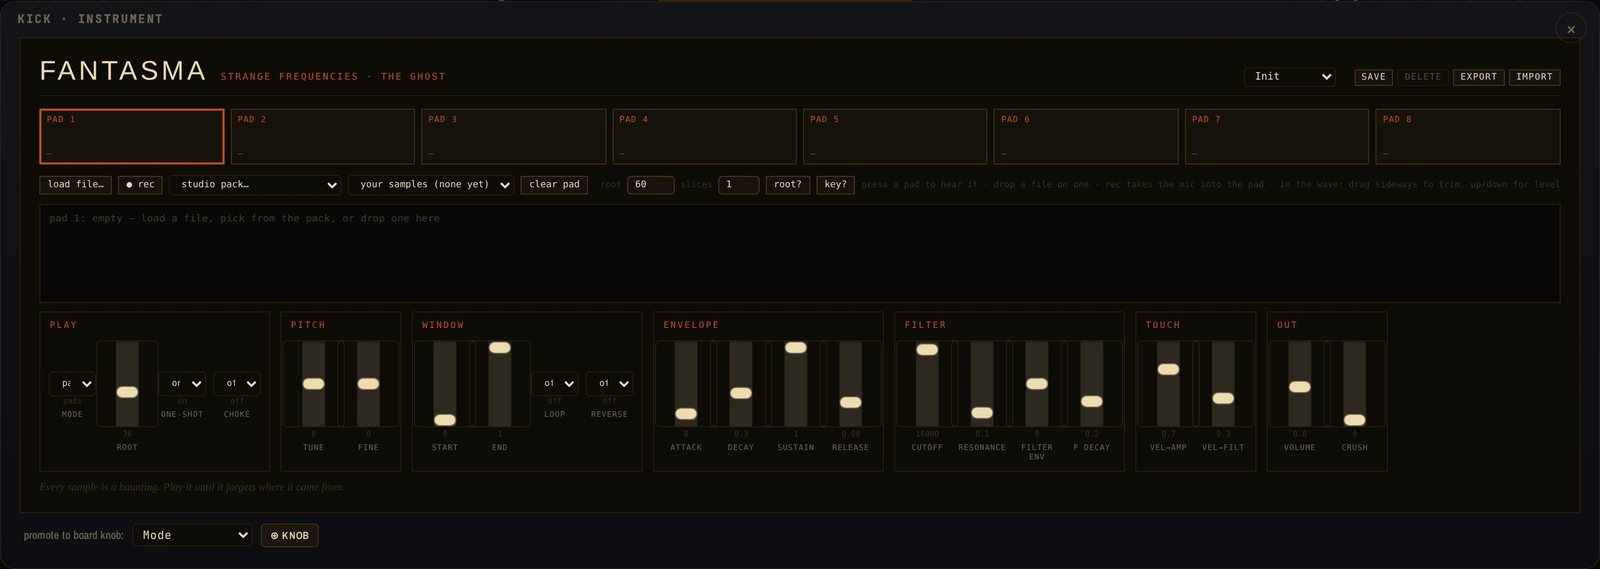Click the F DECAY slider
The width and height of the screenshot is (1600, 569).
pos(1092,384)
